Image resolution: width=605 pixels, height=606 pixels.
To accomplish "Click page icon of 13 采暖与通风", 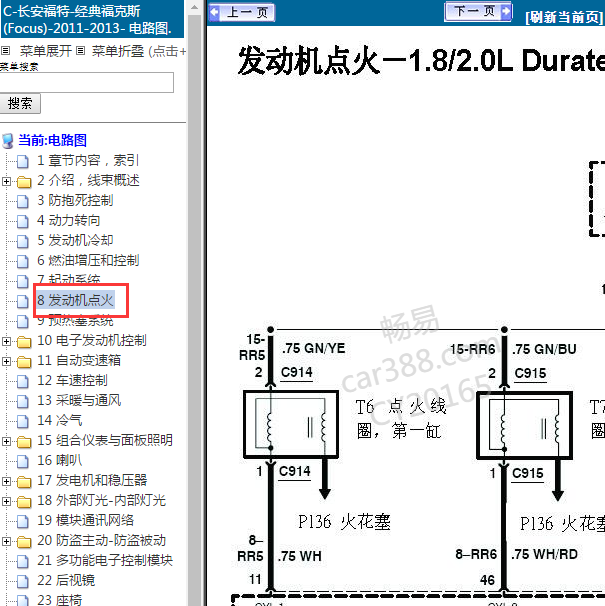I will (x=23, y=402).
